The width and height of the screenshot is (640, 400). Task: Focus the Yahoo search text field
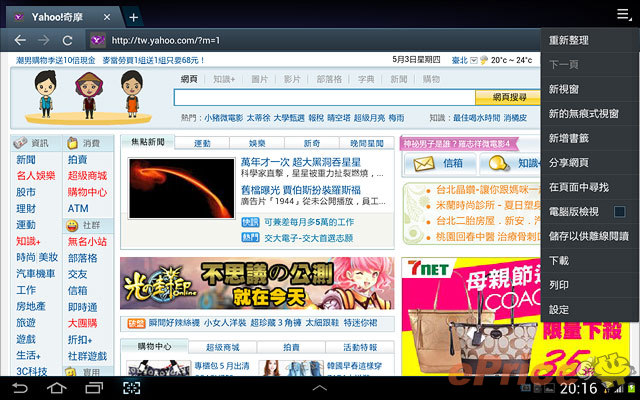coord(318,97)
